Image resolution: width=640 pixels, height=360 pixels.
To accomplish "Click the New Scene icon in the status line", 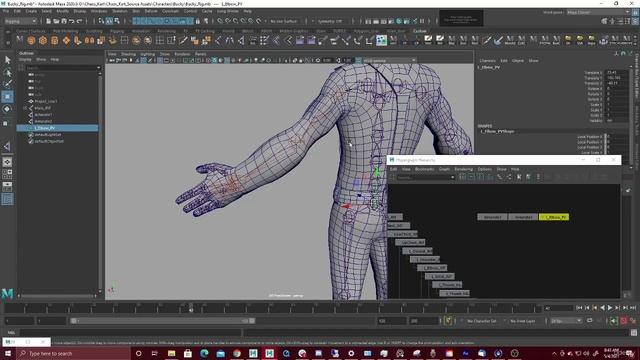I will click(49, 21).
